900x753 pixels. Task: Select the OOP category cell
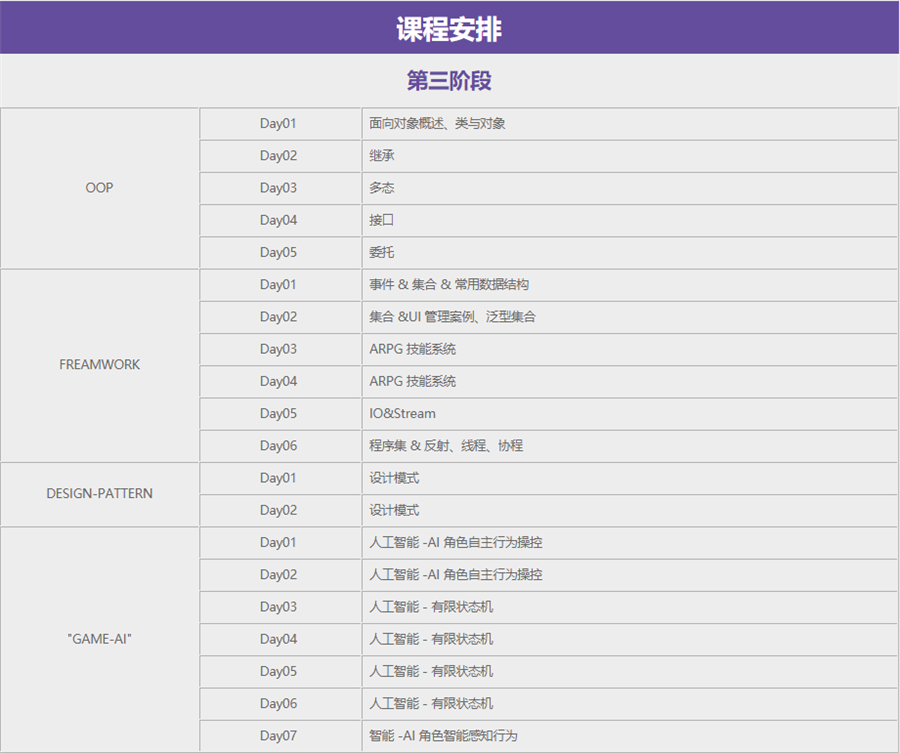point(99,188)
